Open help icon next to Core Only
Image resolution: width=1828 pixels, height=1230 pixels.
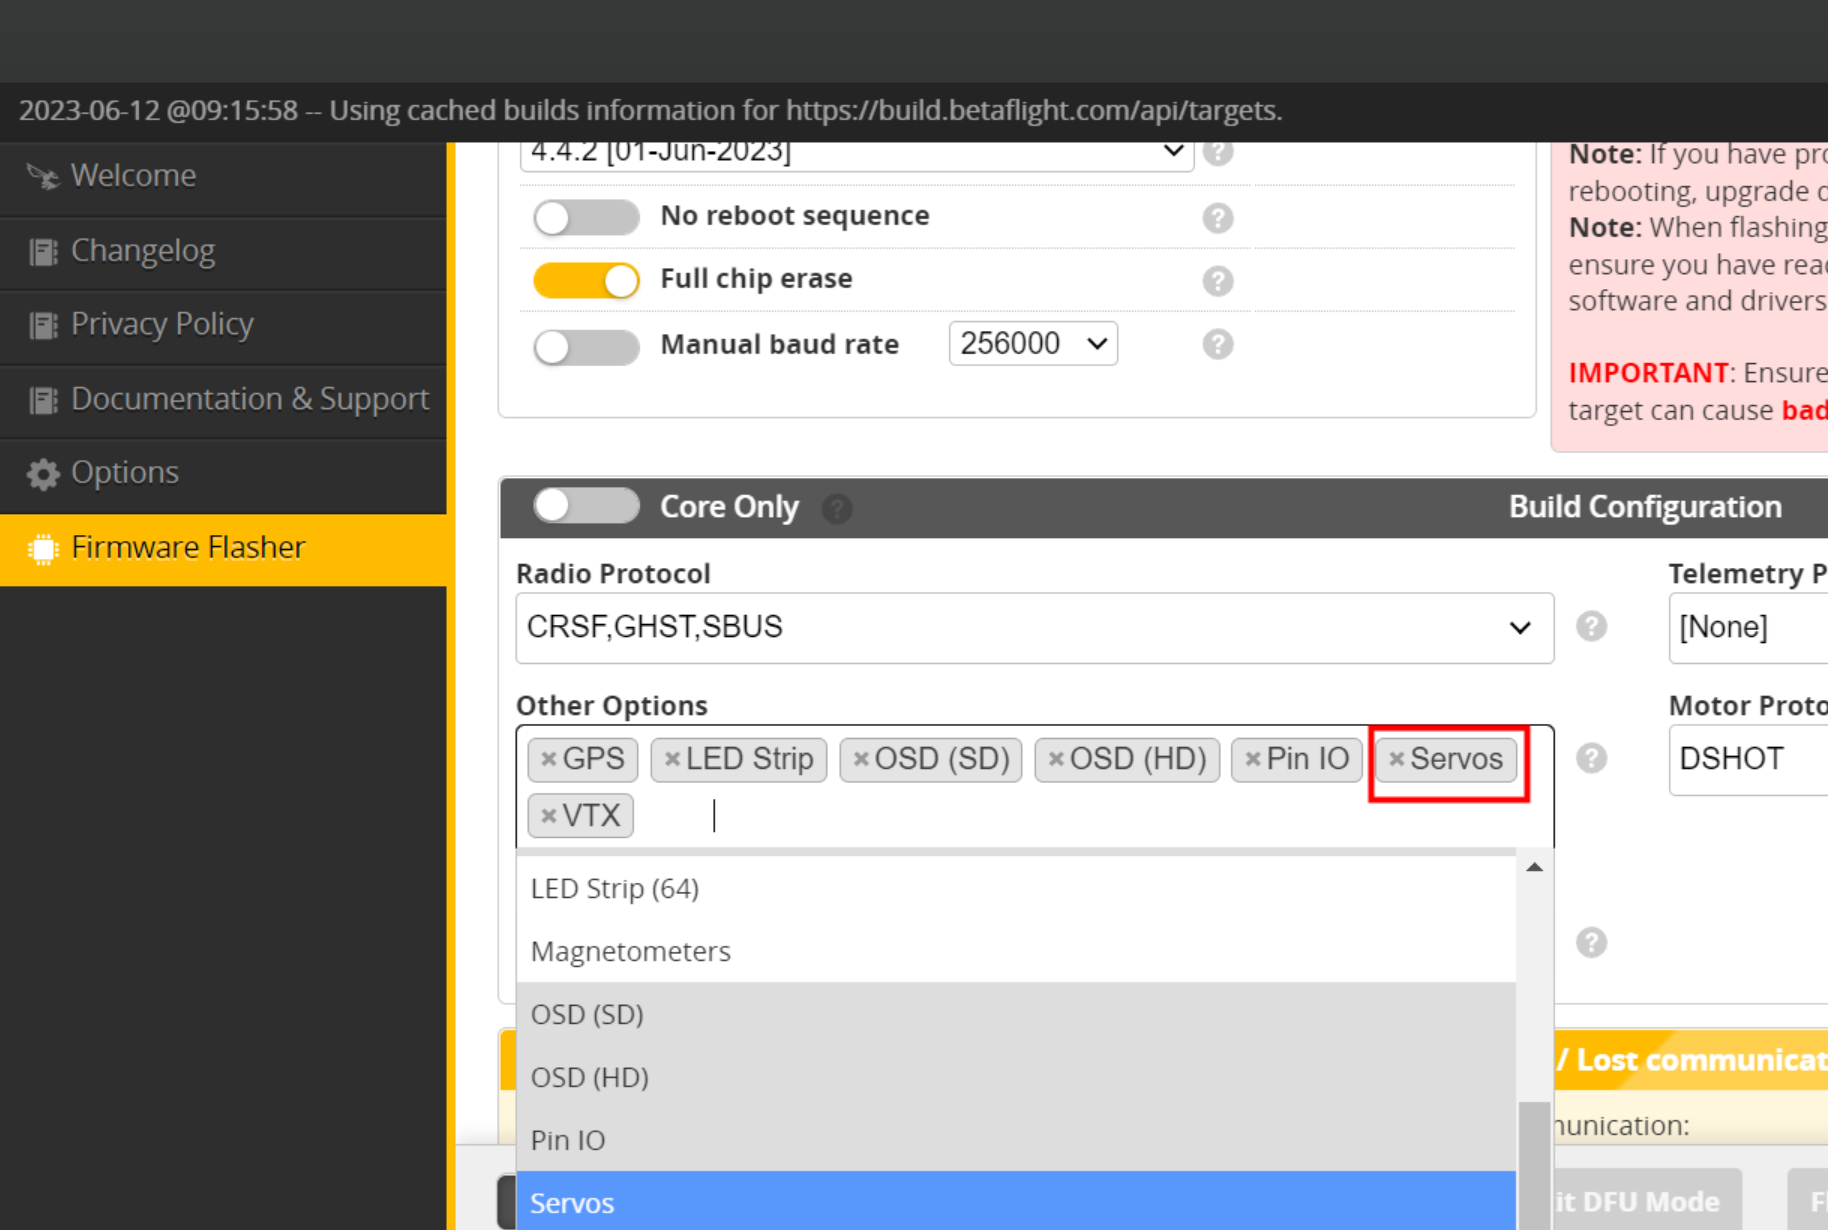pyautogui.click(x=837, y=509)
